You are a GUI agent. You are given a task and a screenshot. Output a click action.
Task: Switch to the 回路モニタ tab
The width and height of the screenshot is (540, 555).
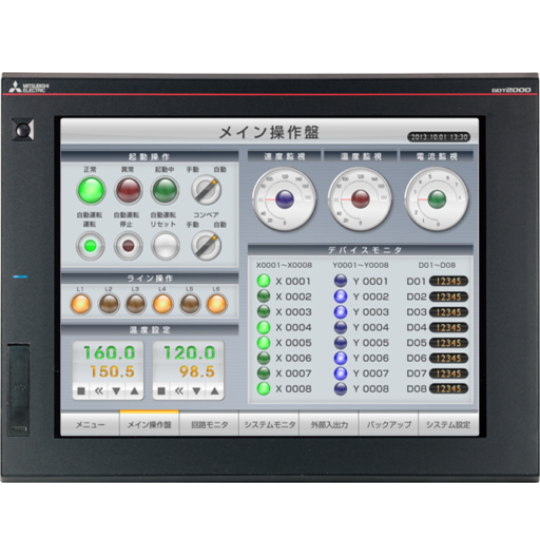(209, 424)
